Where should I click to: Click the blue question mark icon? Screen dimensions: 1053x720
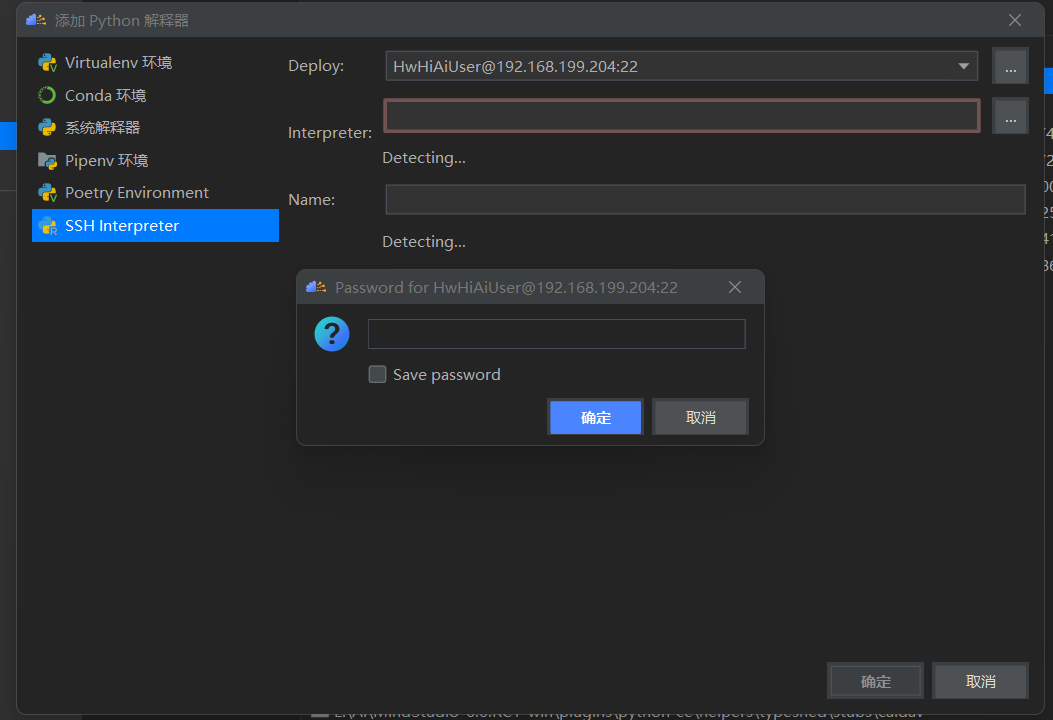tap(332, 334)
